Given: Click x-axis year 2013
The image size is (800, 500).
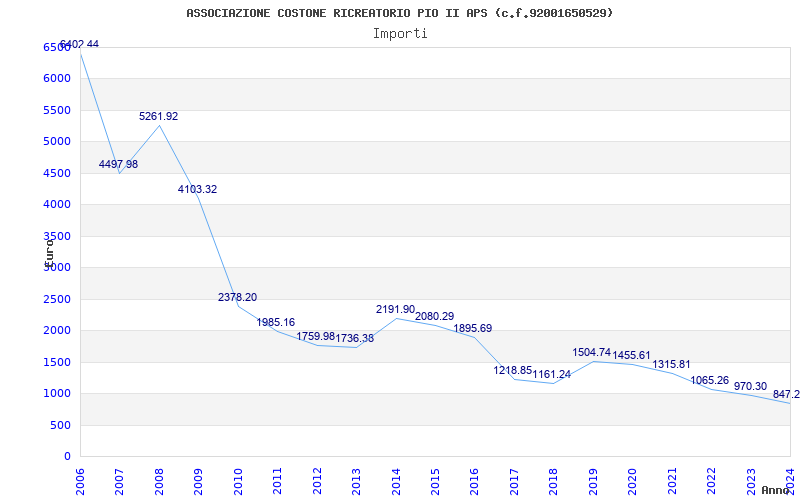Looking at the screenshot, I should coord(356,481).
